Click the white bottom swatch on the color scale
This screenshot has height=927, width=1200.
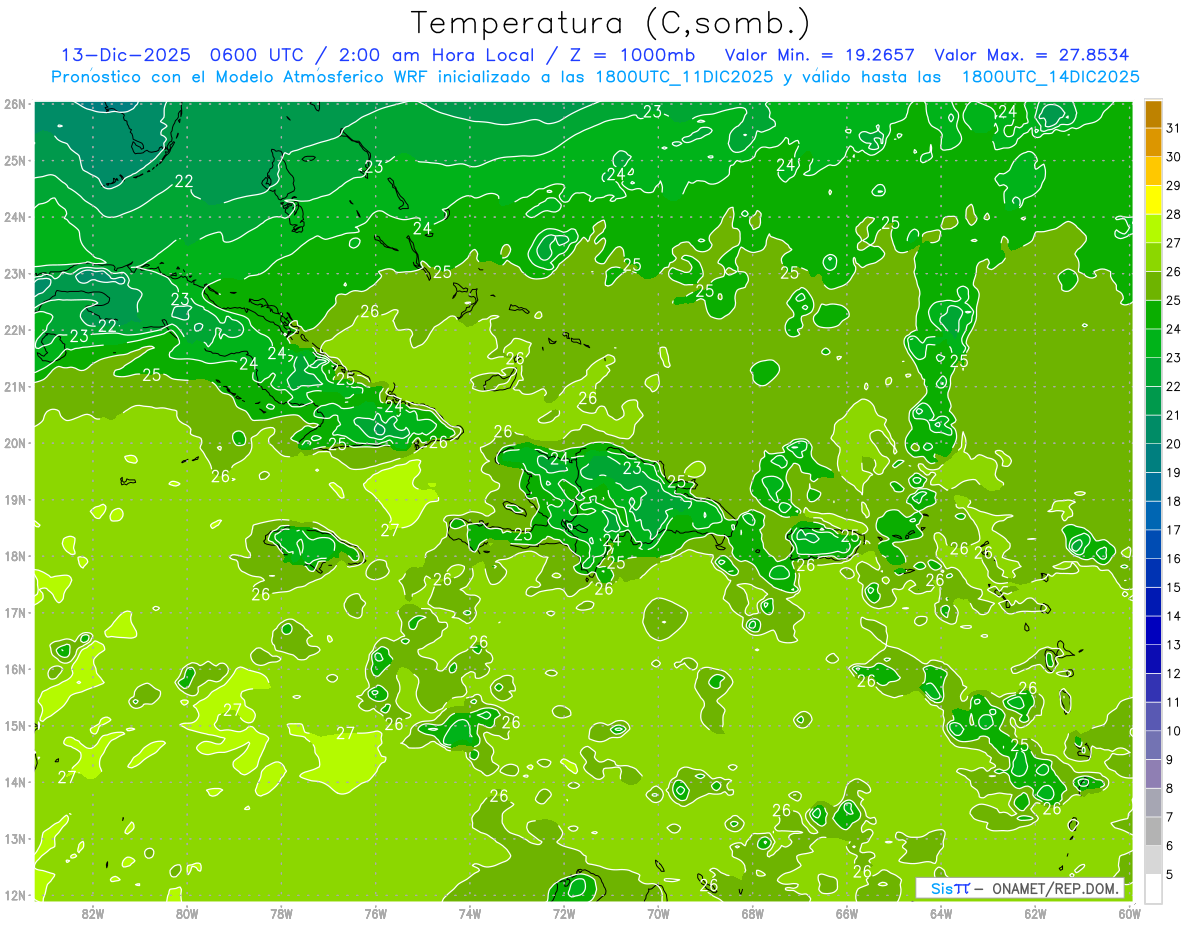(x=1154, y=888)
